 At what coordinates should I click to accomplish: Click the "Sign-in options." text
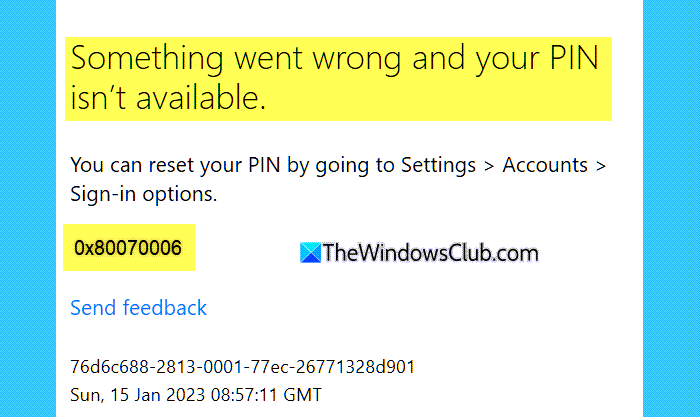tap(143, 193)
